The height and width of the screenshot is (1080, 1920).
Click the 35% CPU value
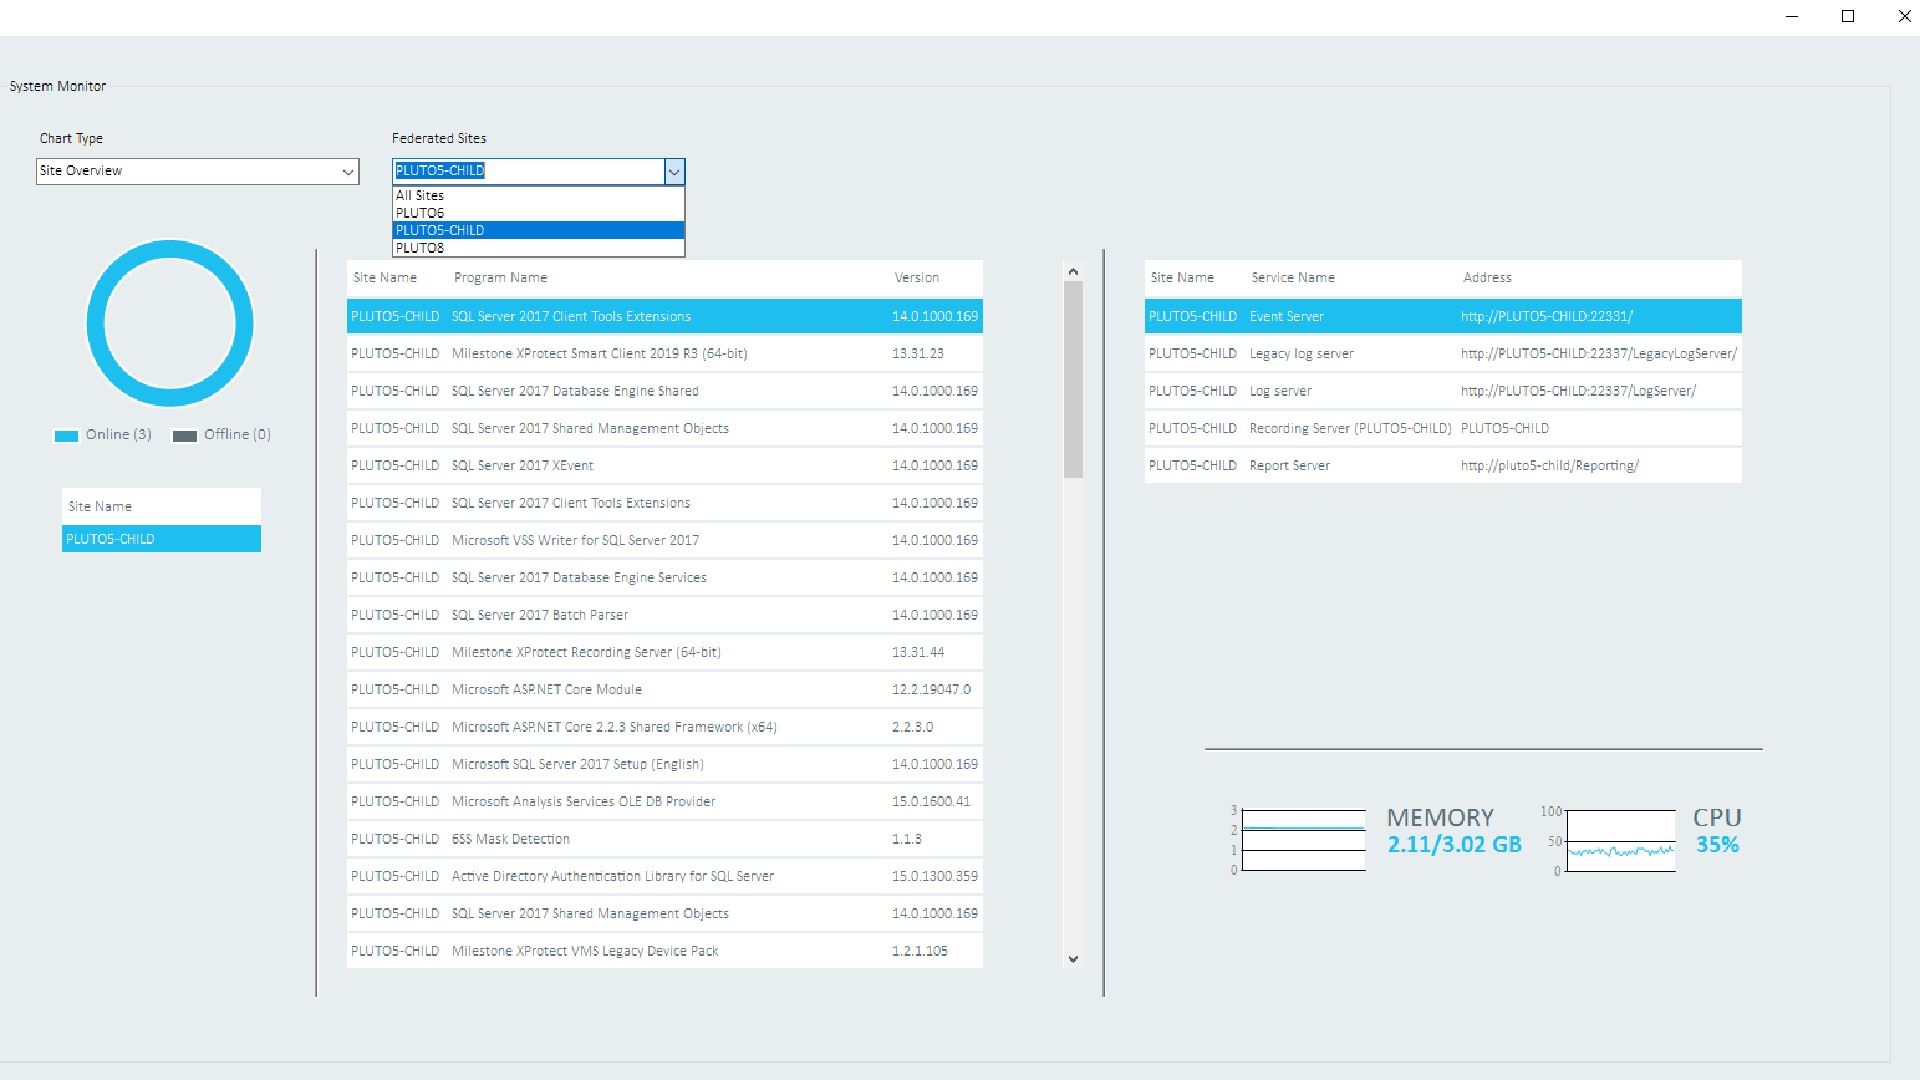(x=1717, y=845)
